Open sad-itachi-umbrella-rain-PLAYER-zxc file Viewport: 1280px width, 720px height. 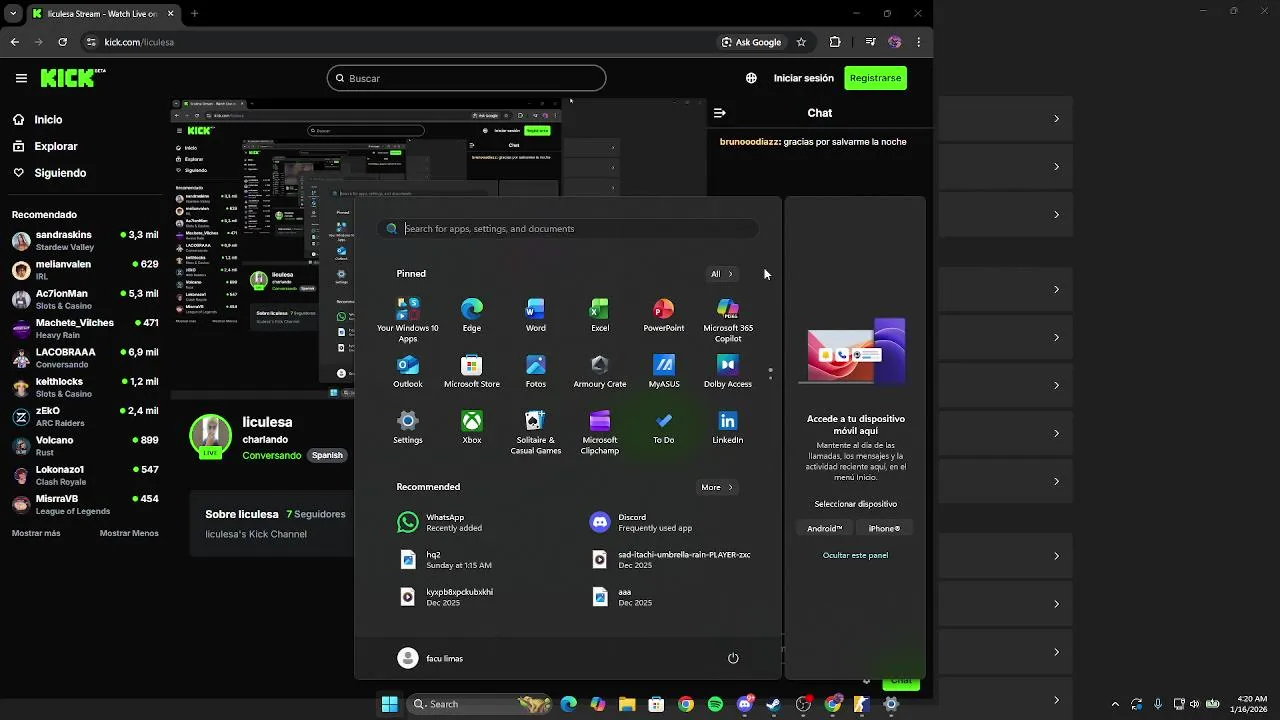[672, 559]
